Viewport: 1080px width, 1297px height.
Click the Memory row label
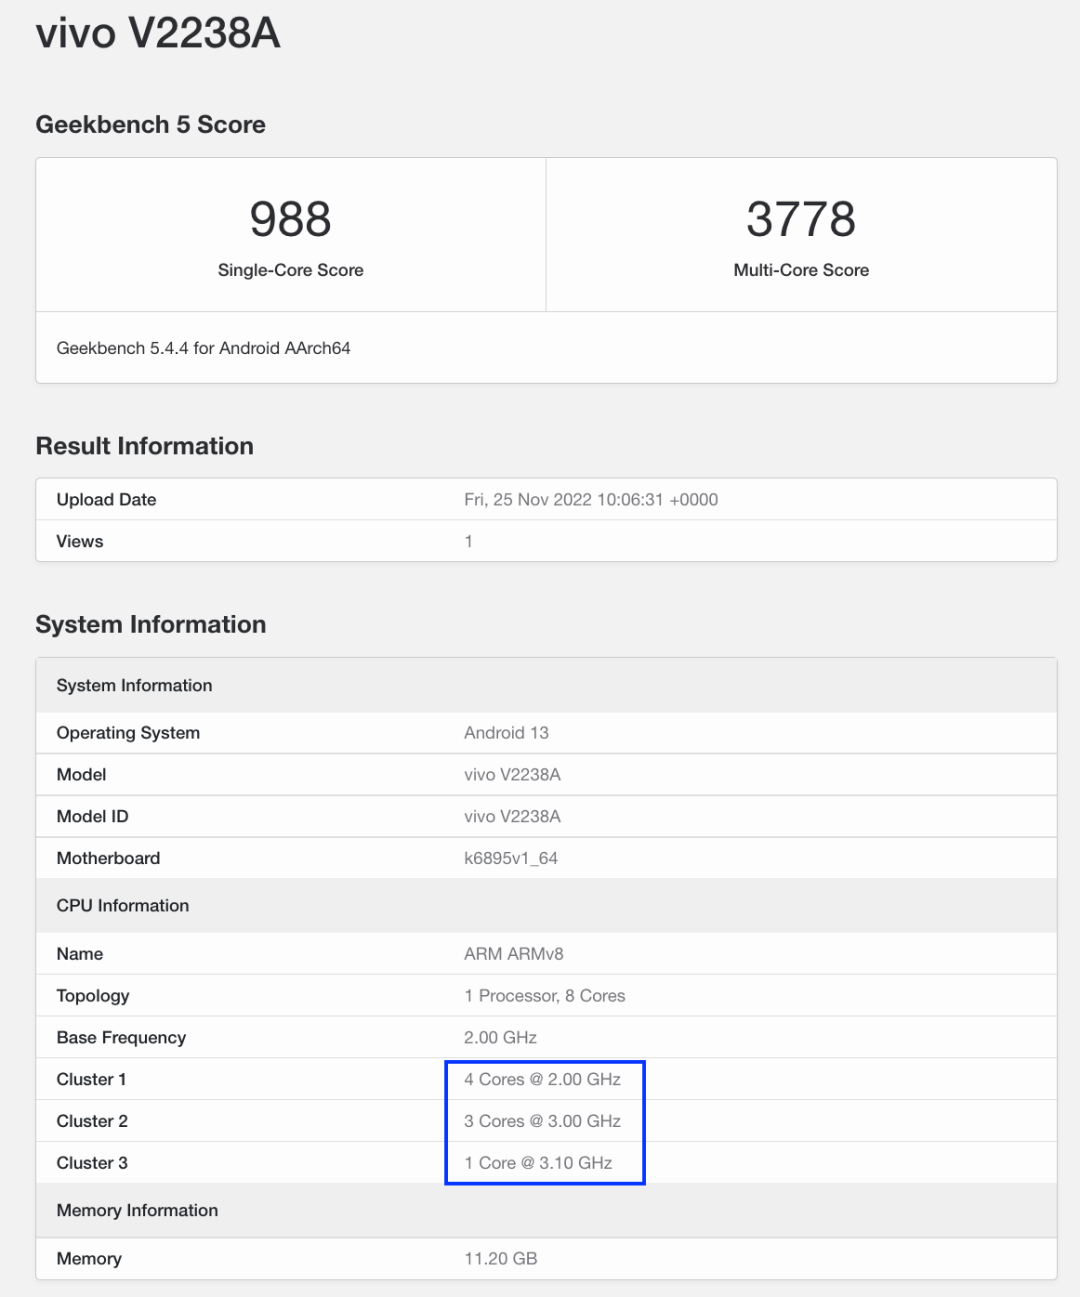click(89, 1259)
